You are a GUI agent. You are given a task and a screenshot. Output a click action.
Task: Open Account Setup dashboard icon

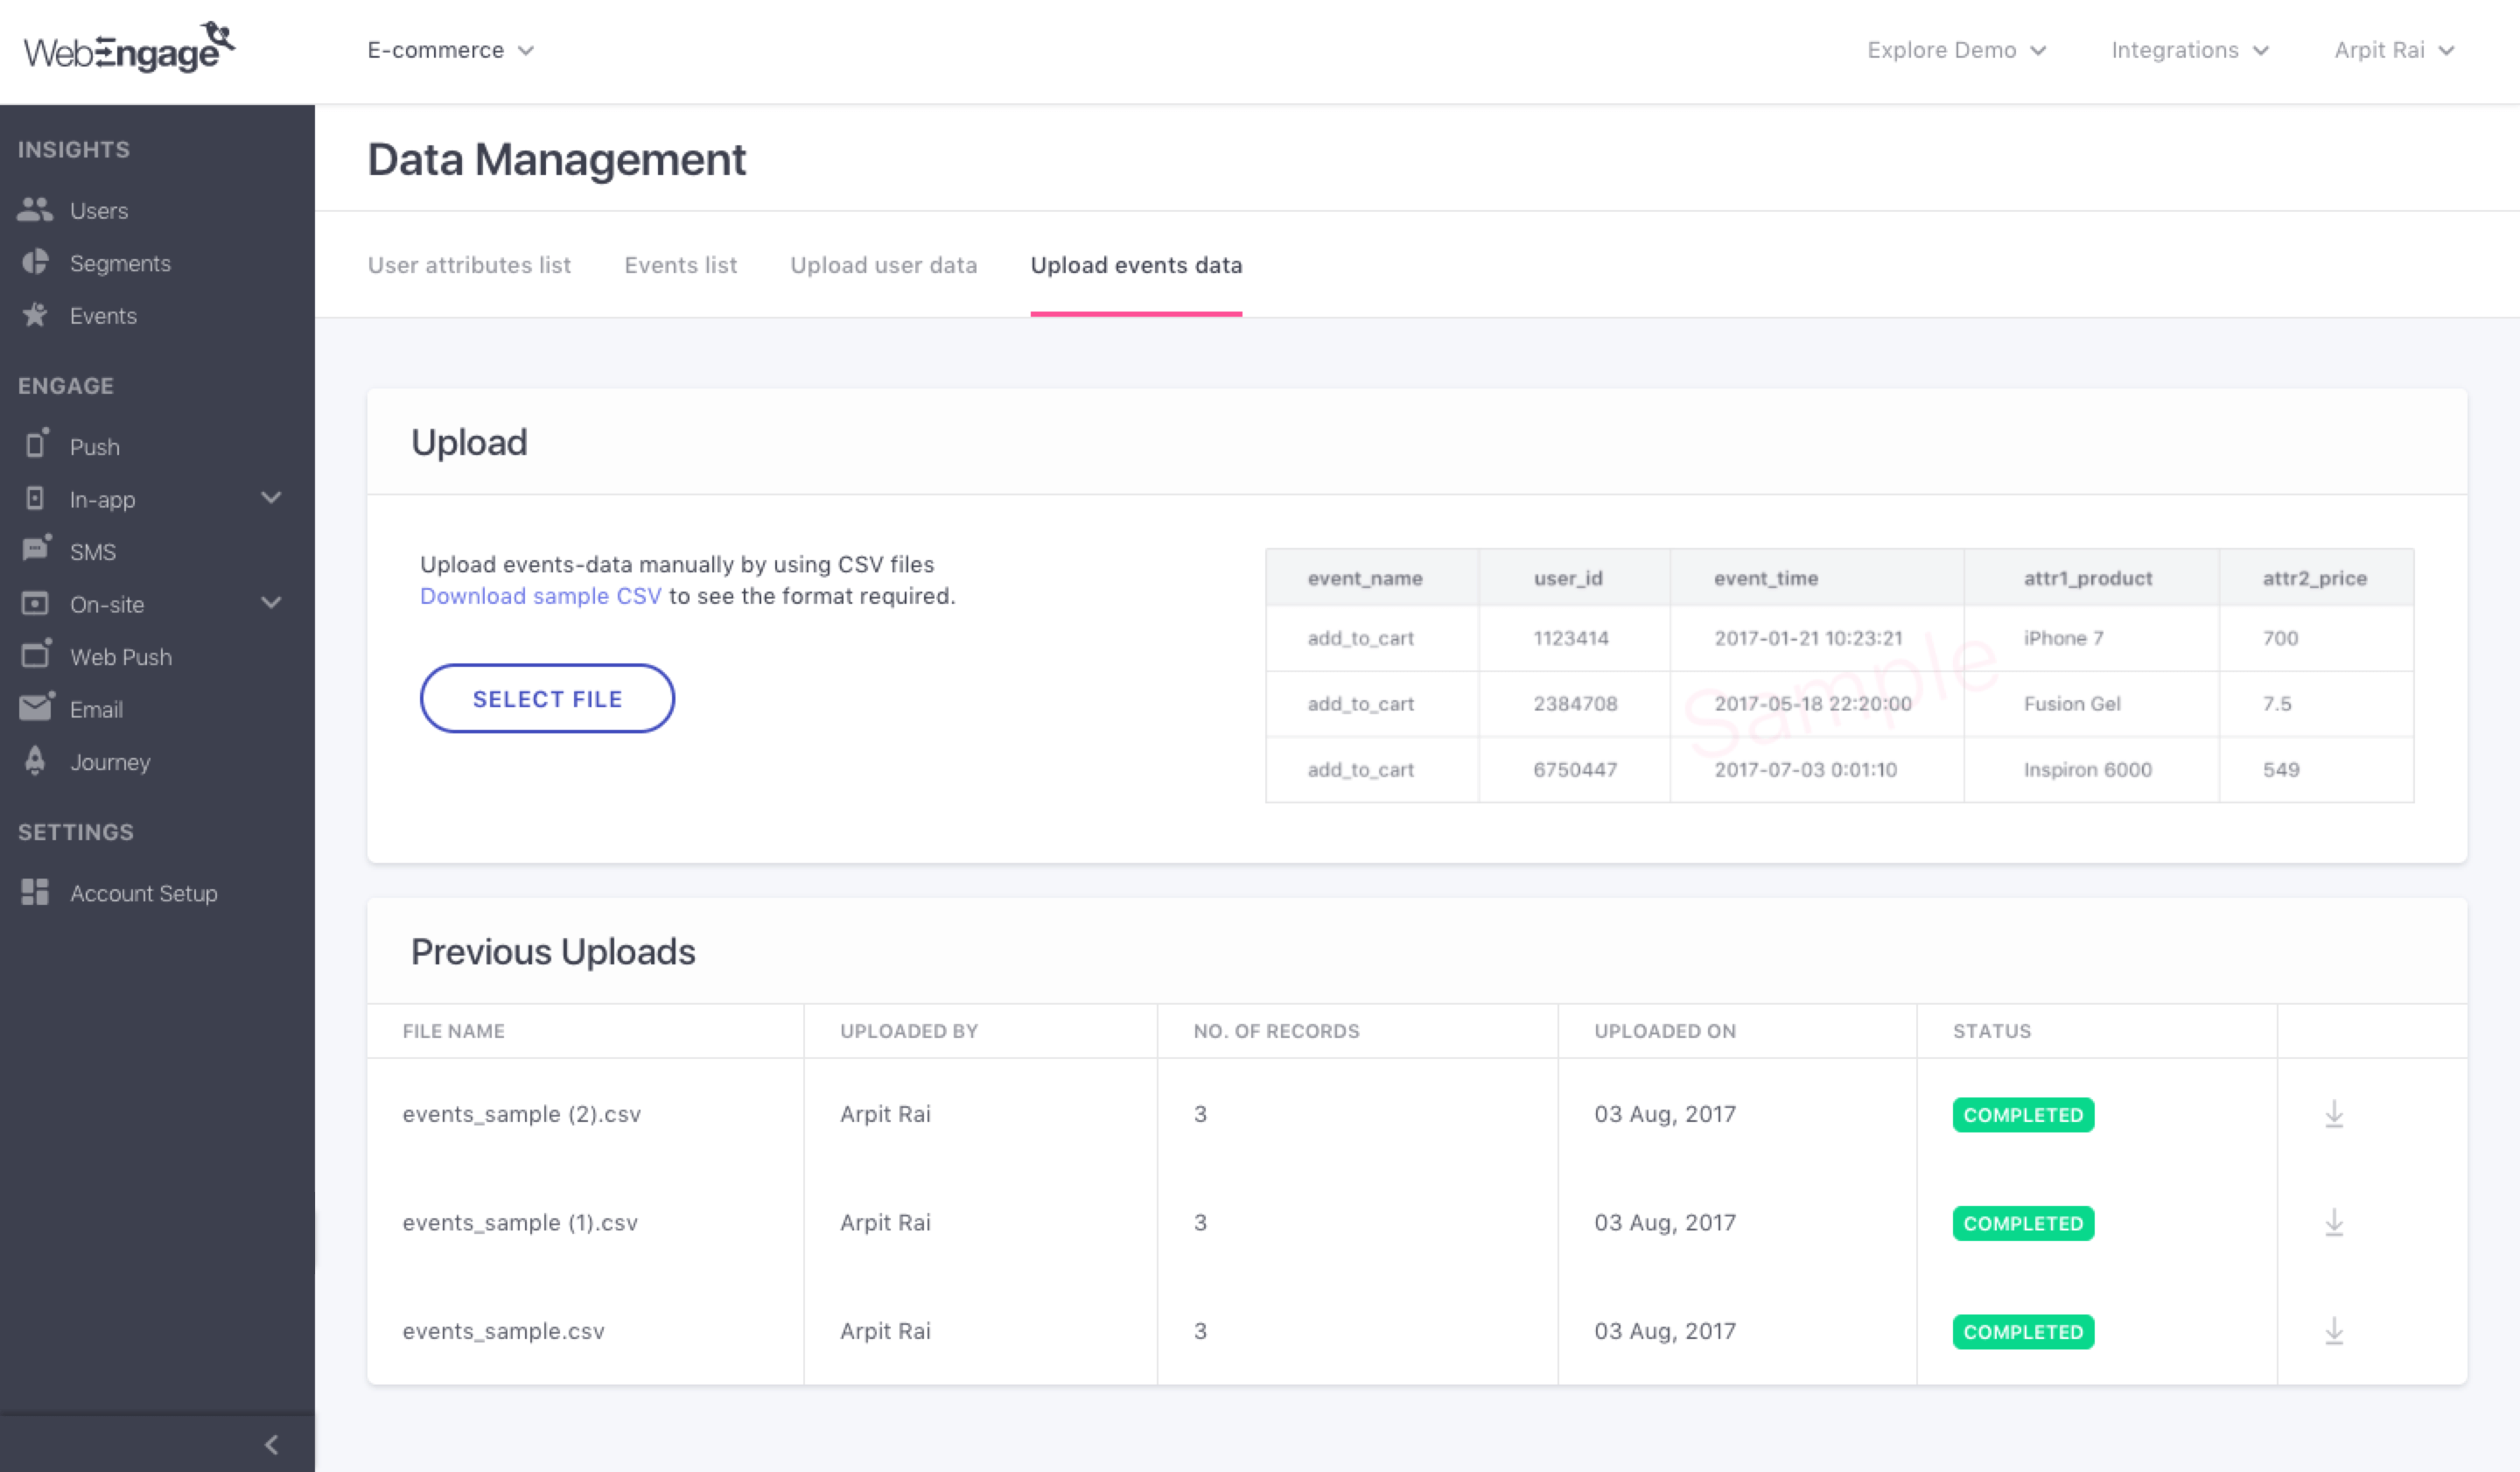(x=35, y=892)
